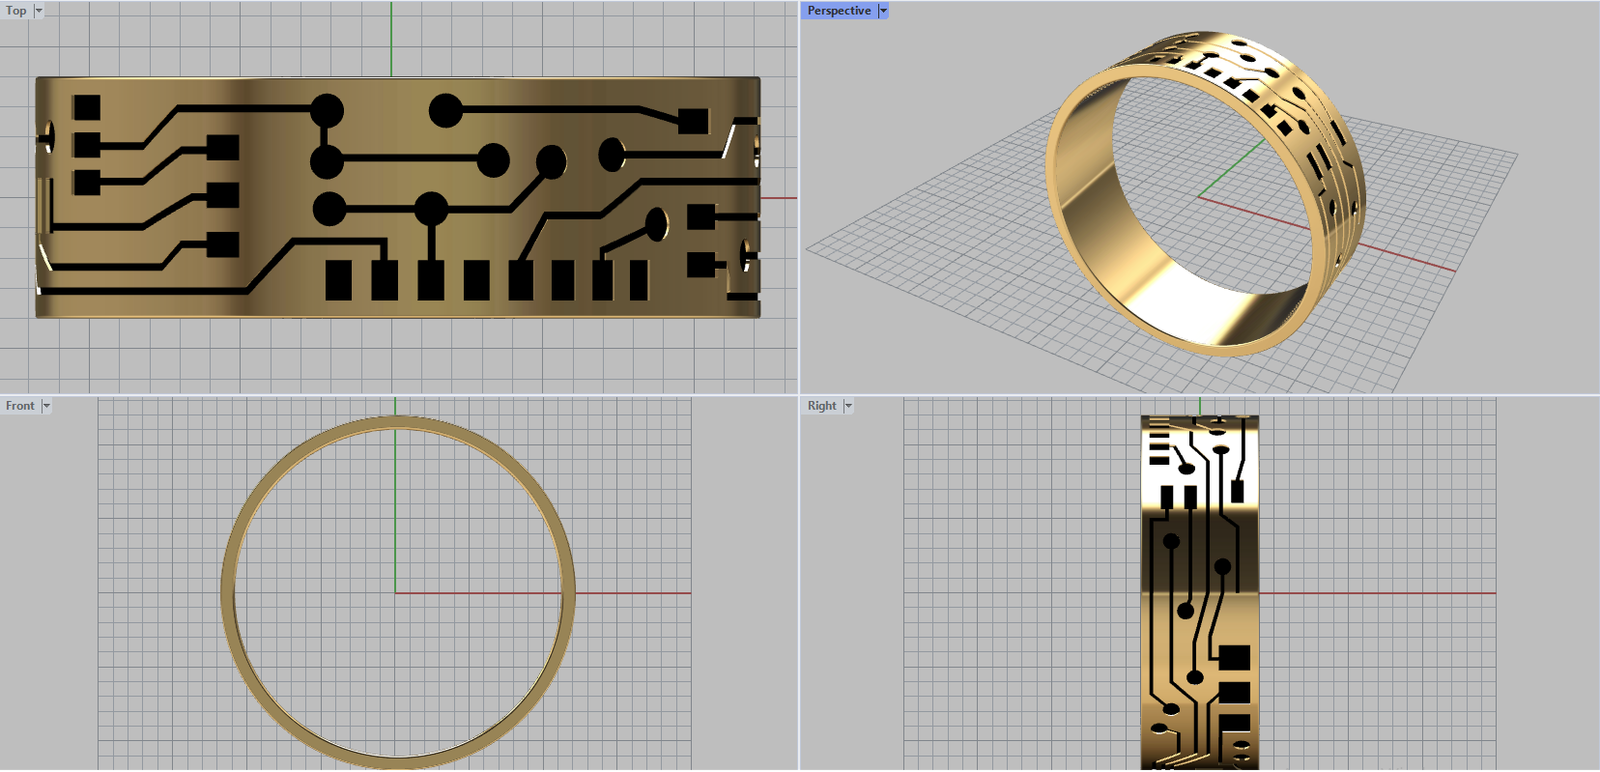Pick leftmost rectangular pad in bottom row, Top view

pos(339,280)
